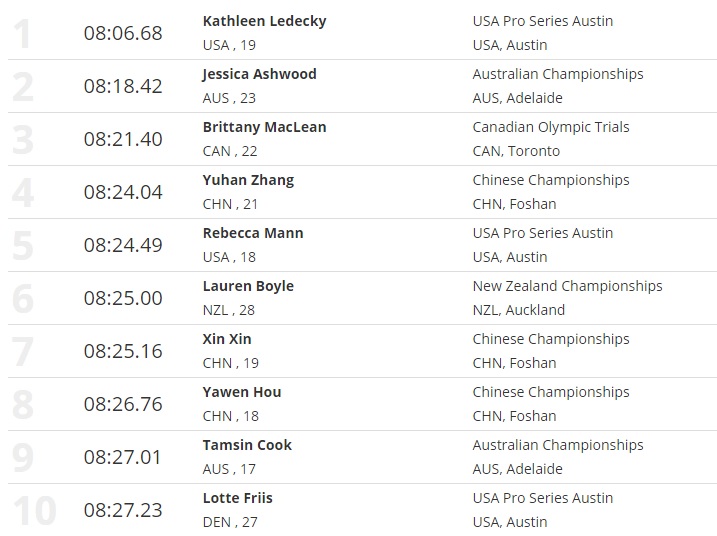Click Tamsin Cook's name

[247, 445]
